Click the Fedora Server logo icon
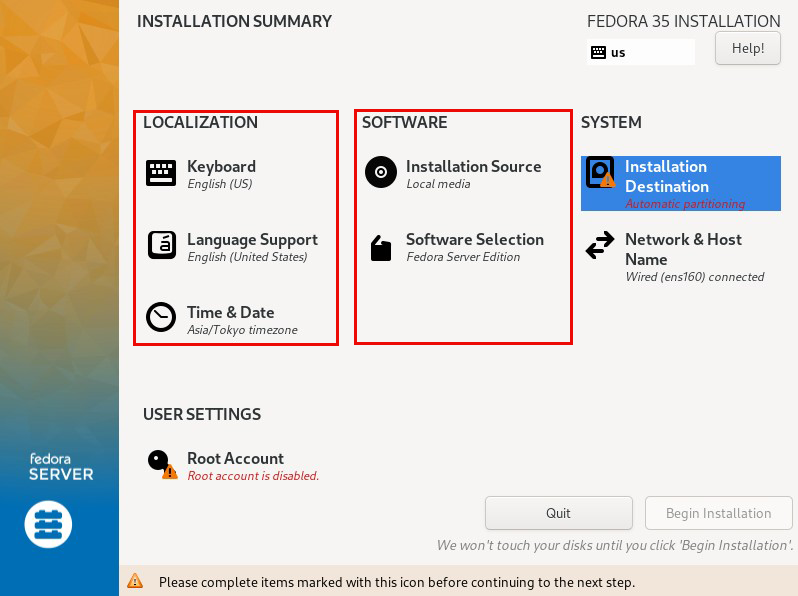 tap(48, 524)
